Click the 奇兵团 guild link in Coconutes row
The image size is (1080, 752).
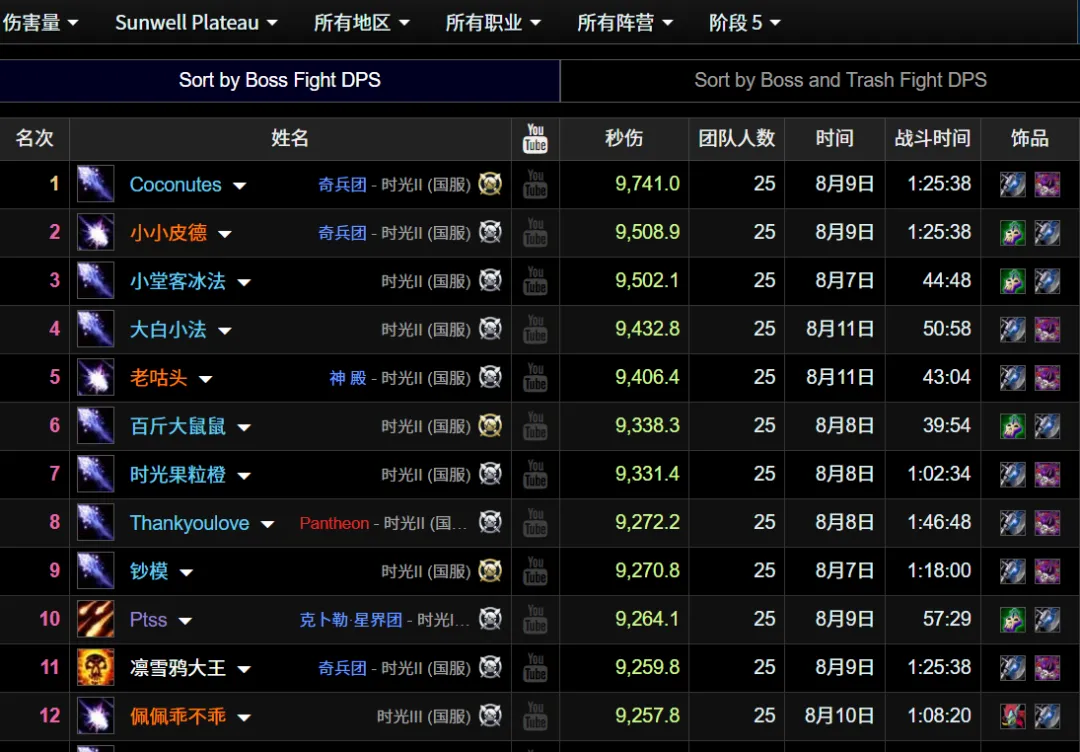(342, 185)
